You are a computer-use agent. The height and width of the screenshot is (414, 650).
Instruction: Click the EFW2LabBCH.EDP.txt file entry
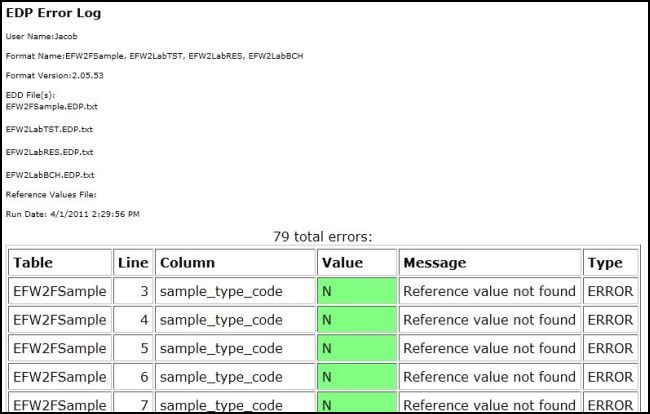click(x=49, y=175)
